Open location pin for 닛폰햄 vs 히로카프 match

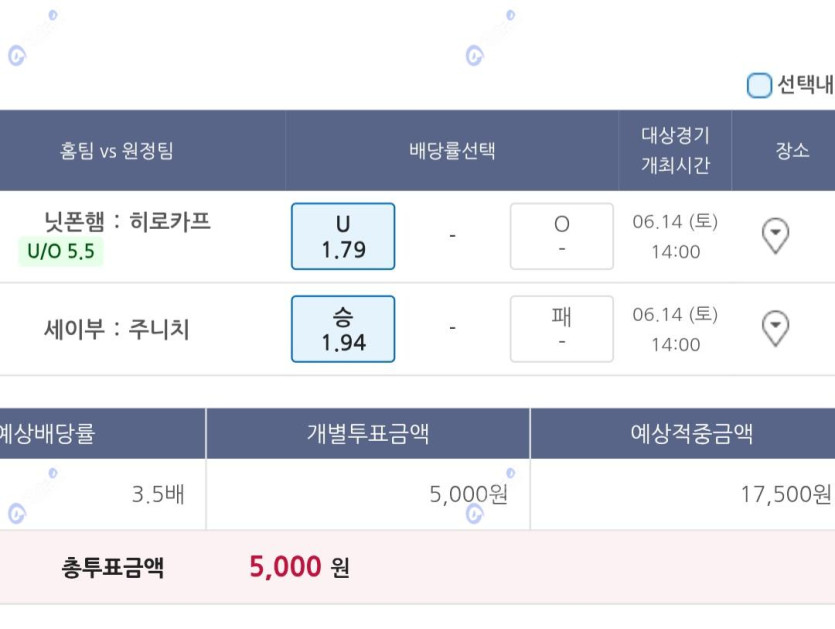coord(775,235)
